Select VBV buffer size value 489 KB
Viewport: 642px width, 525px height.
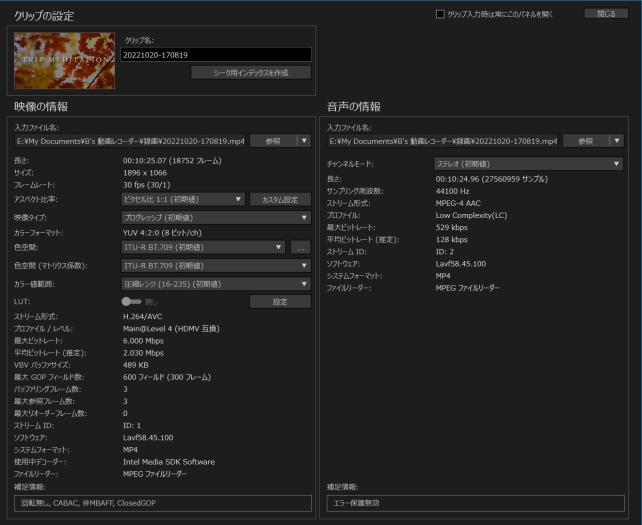tap(136, 365)
